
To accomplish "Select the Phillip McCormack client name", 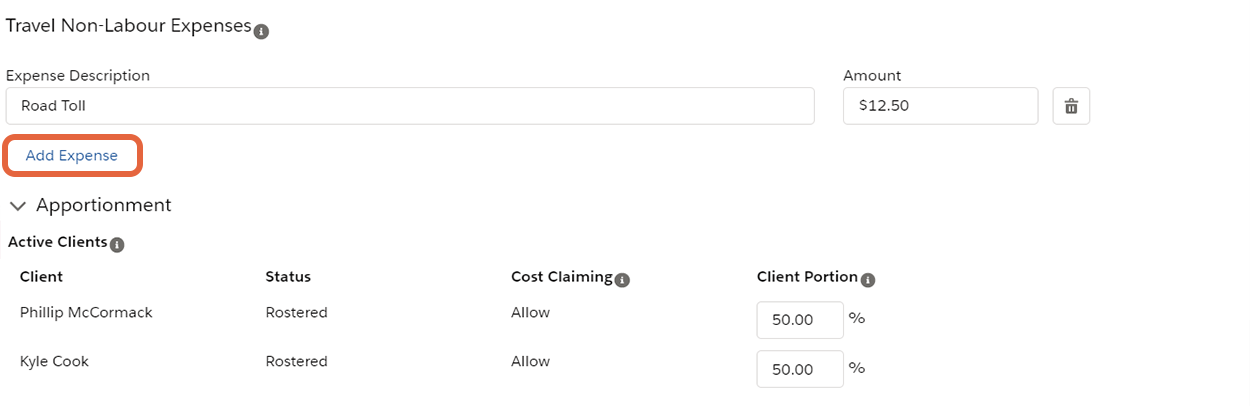I will [86, 313].
